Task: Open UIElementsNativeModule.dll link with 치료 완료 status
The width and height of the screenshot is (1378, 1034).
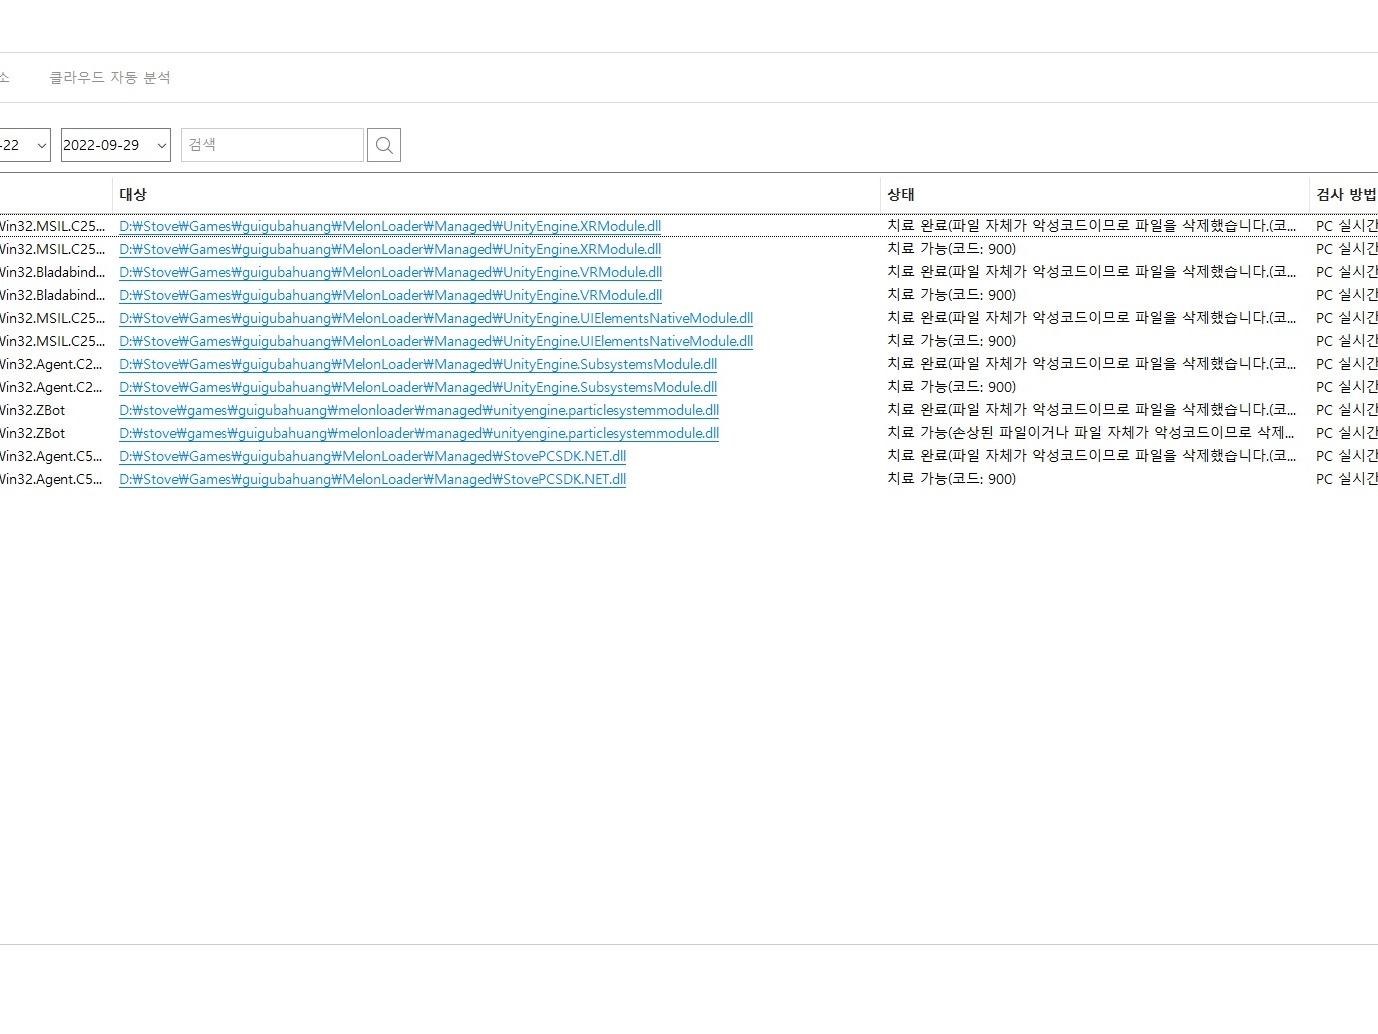Action: coord(436,318)
